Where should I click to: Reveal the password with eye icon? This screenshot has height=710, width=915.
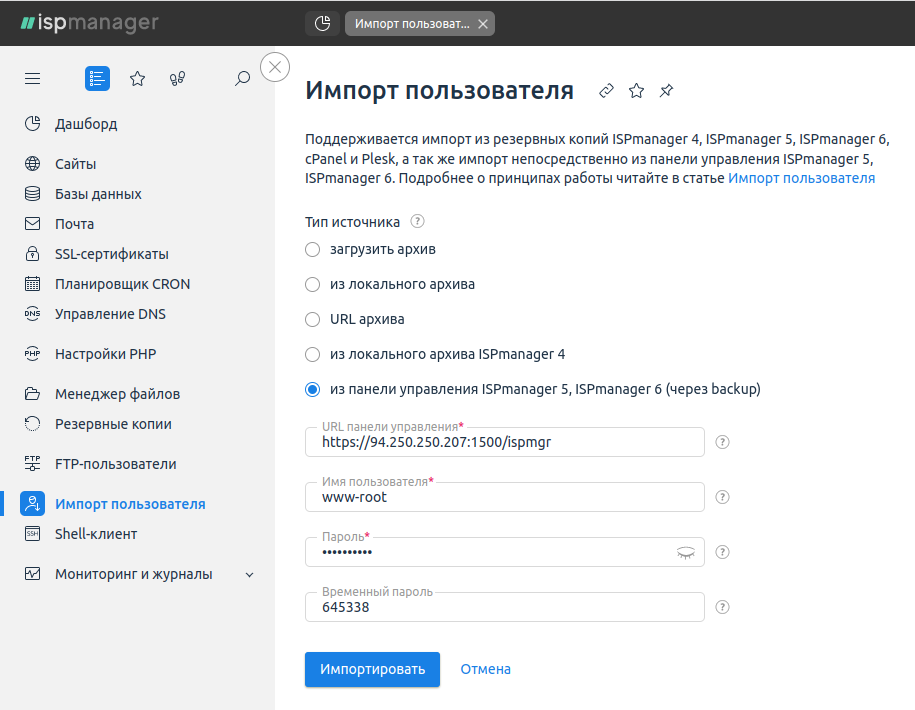click(x=686, y=552)
